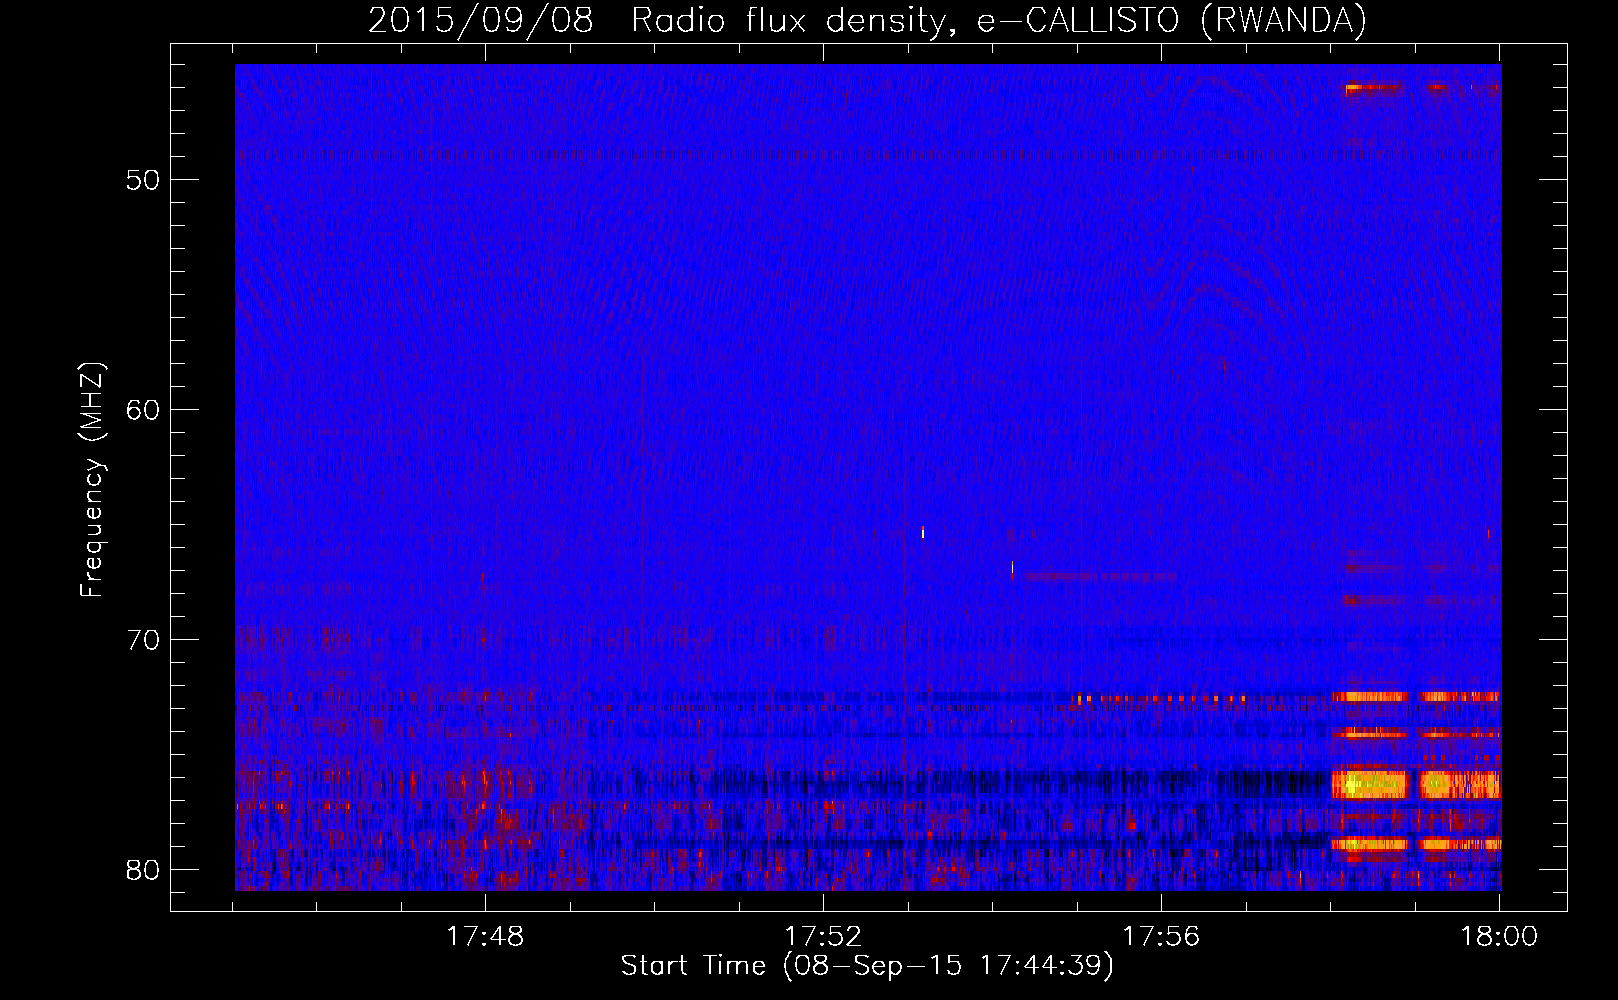Click the Frequency (MHZ) axis label
The height and width of the screenshot is (1000, 1618).
[92, 480]
